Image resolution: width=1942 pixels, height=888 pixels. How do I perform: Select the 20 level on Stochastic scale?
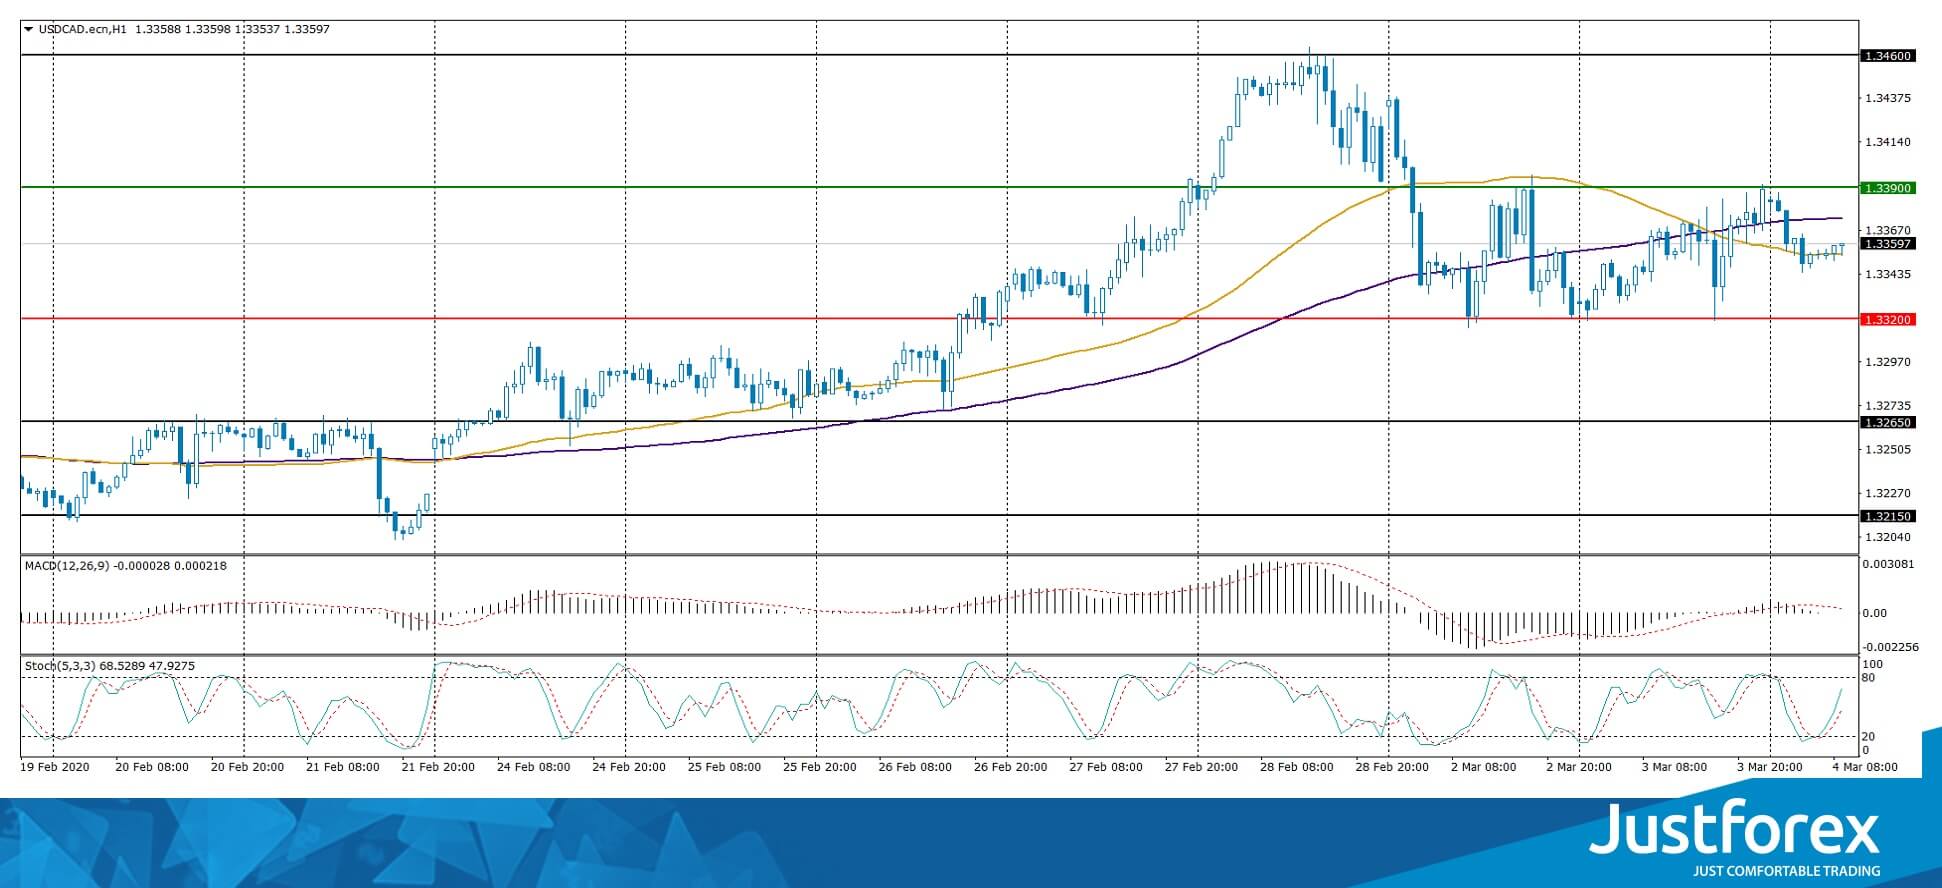[x=1869, y=737]
